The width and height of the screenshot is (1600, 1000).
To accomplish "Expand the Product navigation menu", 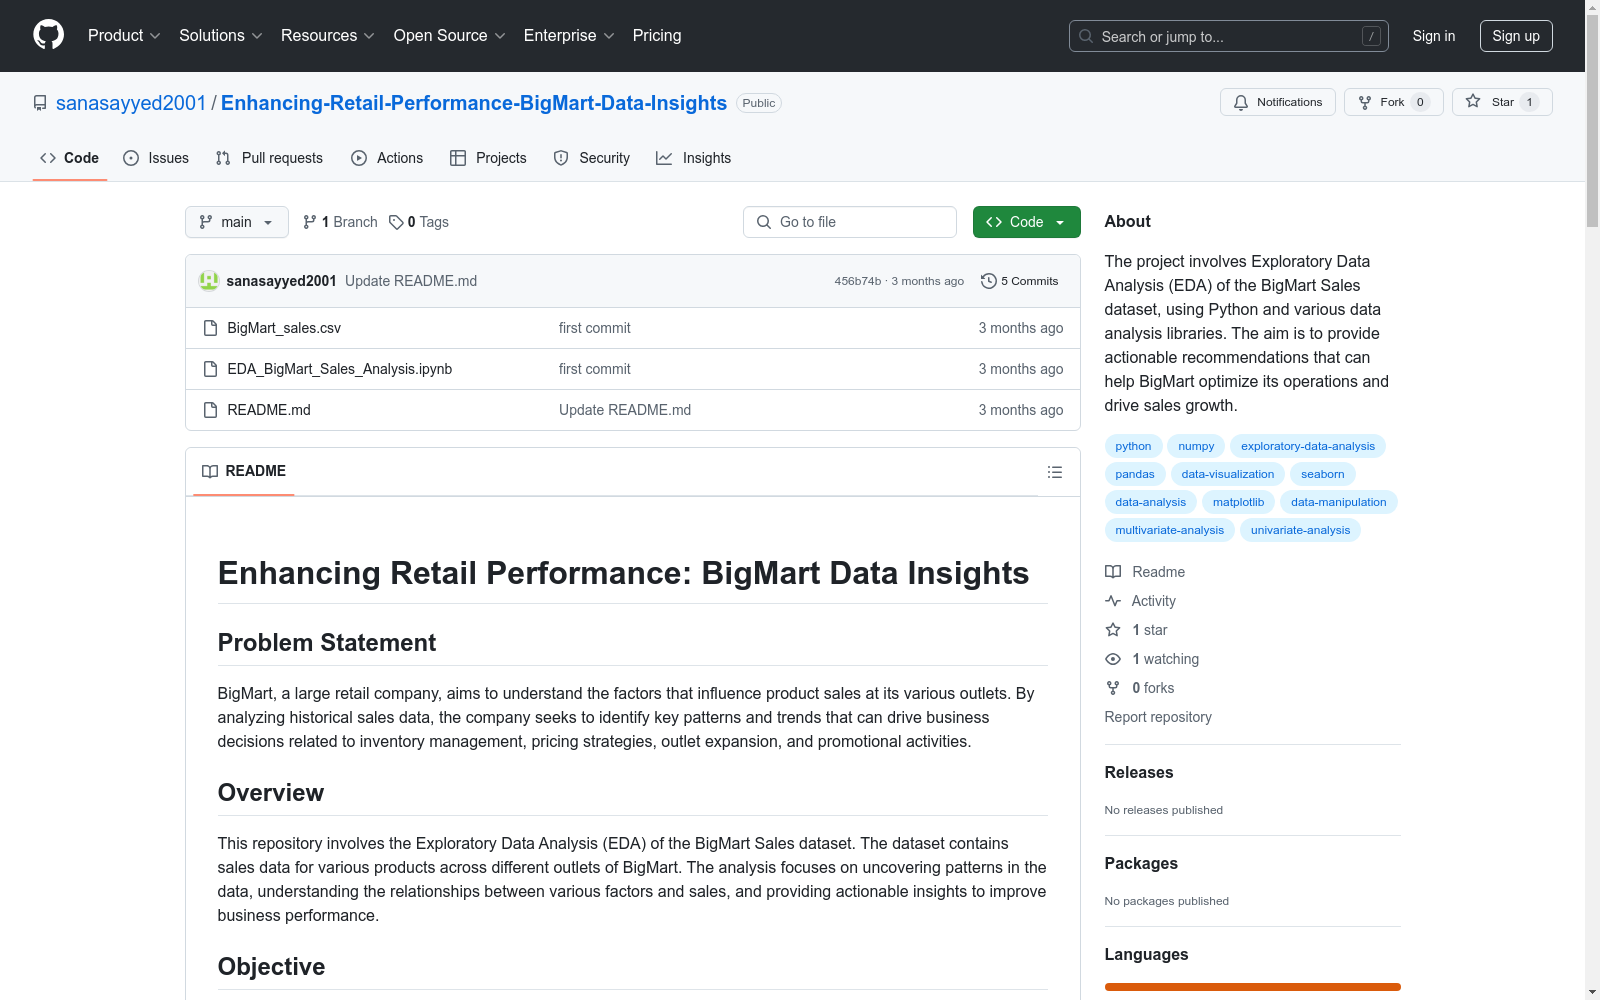I will click(x=124, y=36).
